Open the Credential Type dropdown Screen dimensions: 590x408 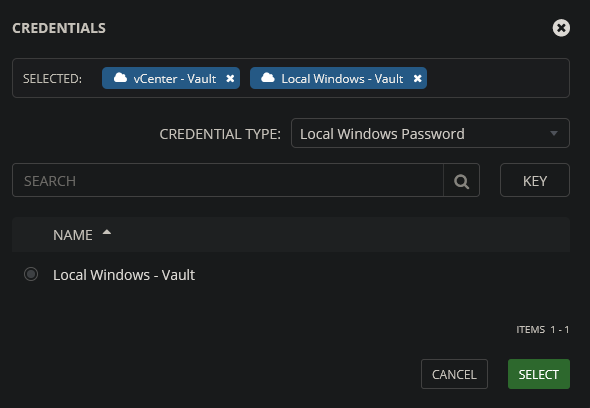pyautogui.click(x=430, y=133)
